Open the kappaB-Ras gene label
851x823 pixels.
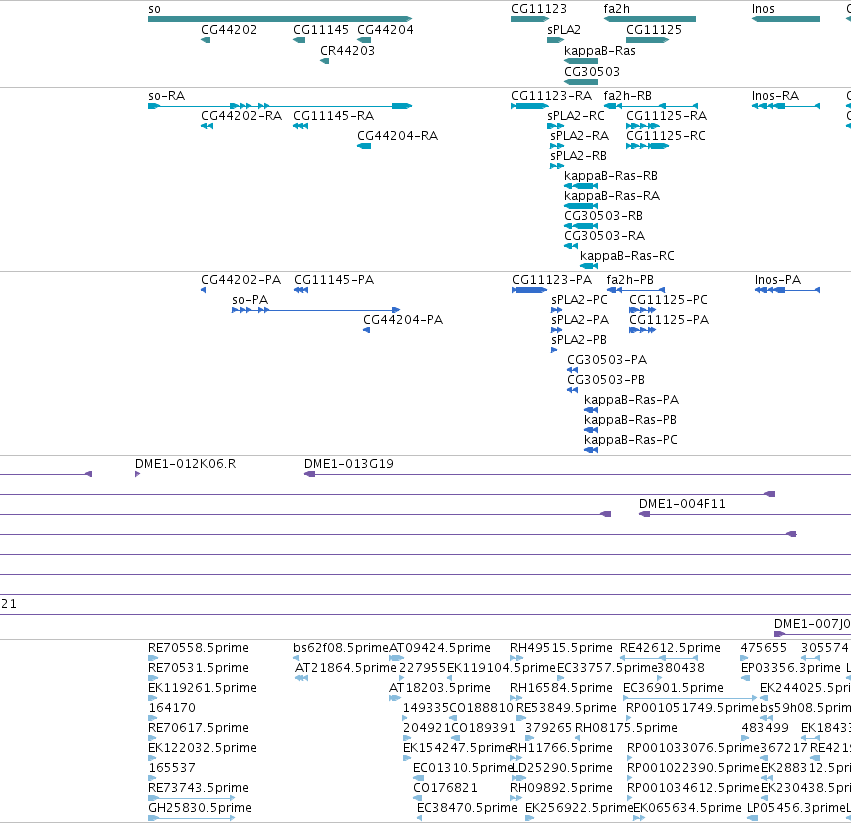click(x=600, y=50)
